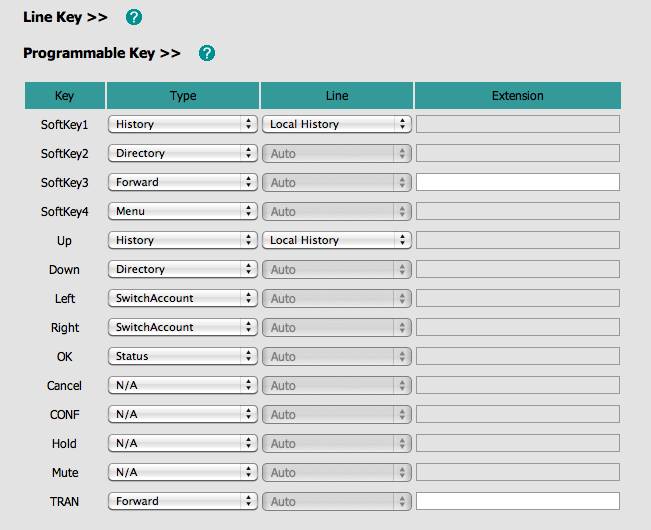Open Hold key Type dropdown
Screen dimensions: 651x530
pos(183,444)
